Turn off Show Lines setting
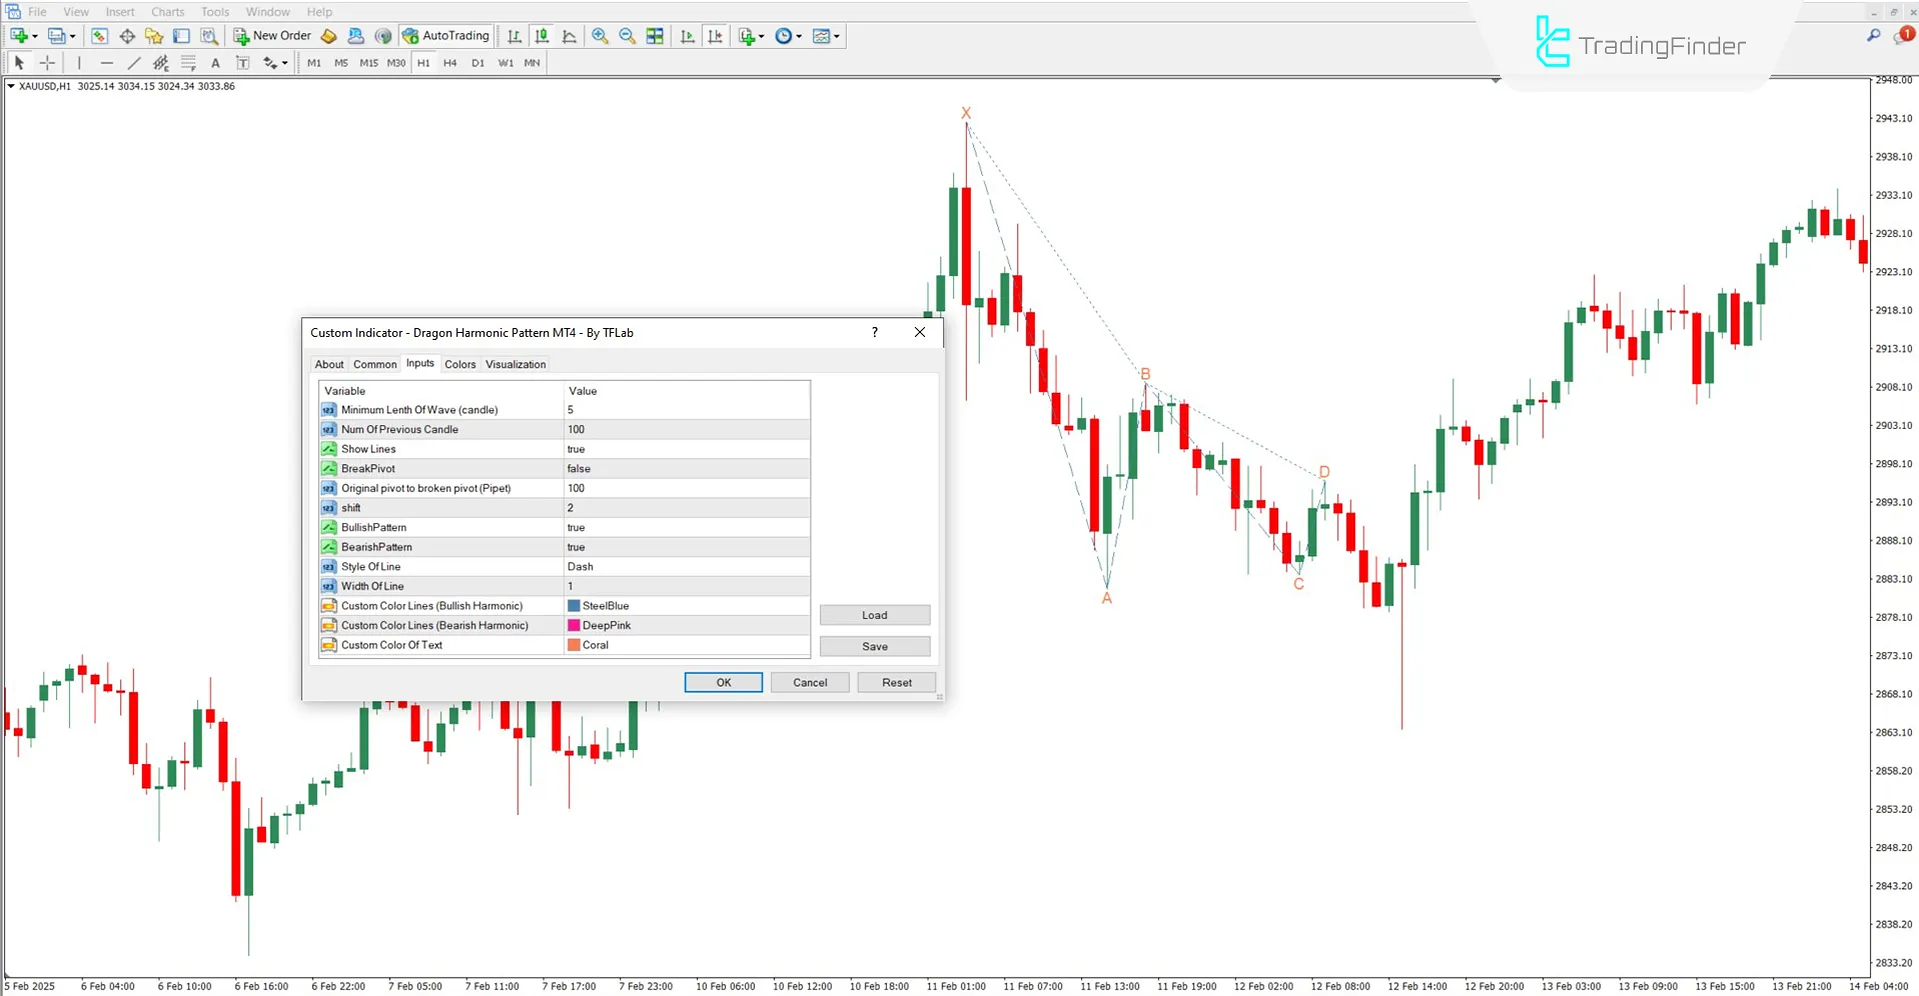The width and height of the screenshot is (1919, 996). (x=686, y=448)
